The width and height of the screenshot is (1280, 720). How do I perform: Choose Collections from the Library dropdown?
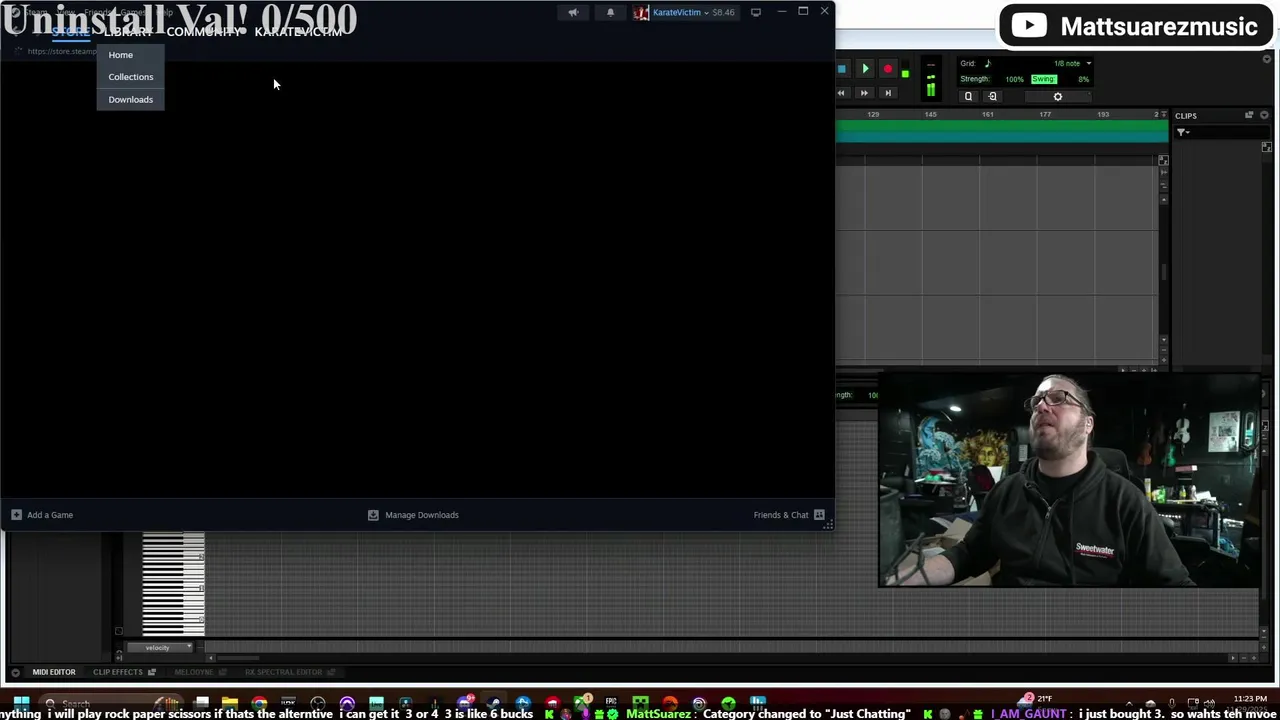coord(130,77)
